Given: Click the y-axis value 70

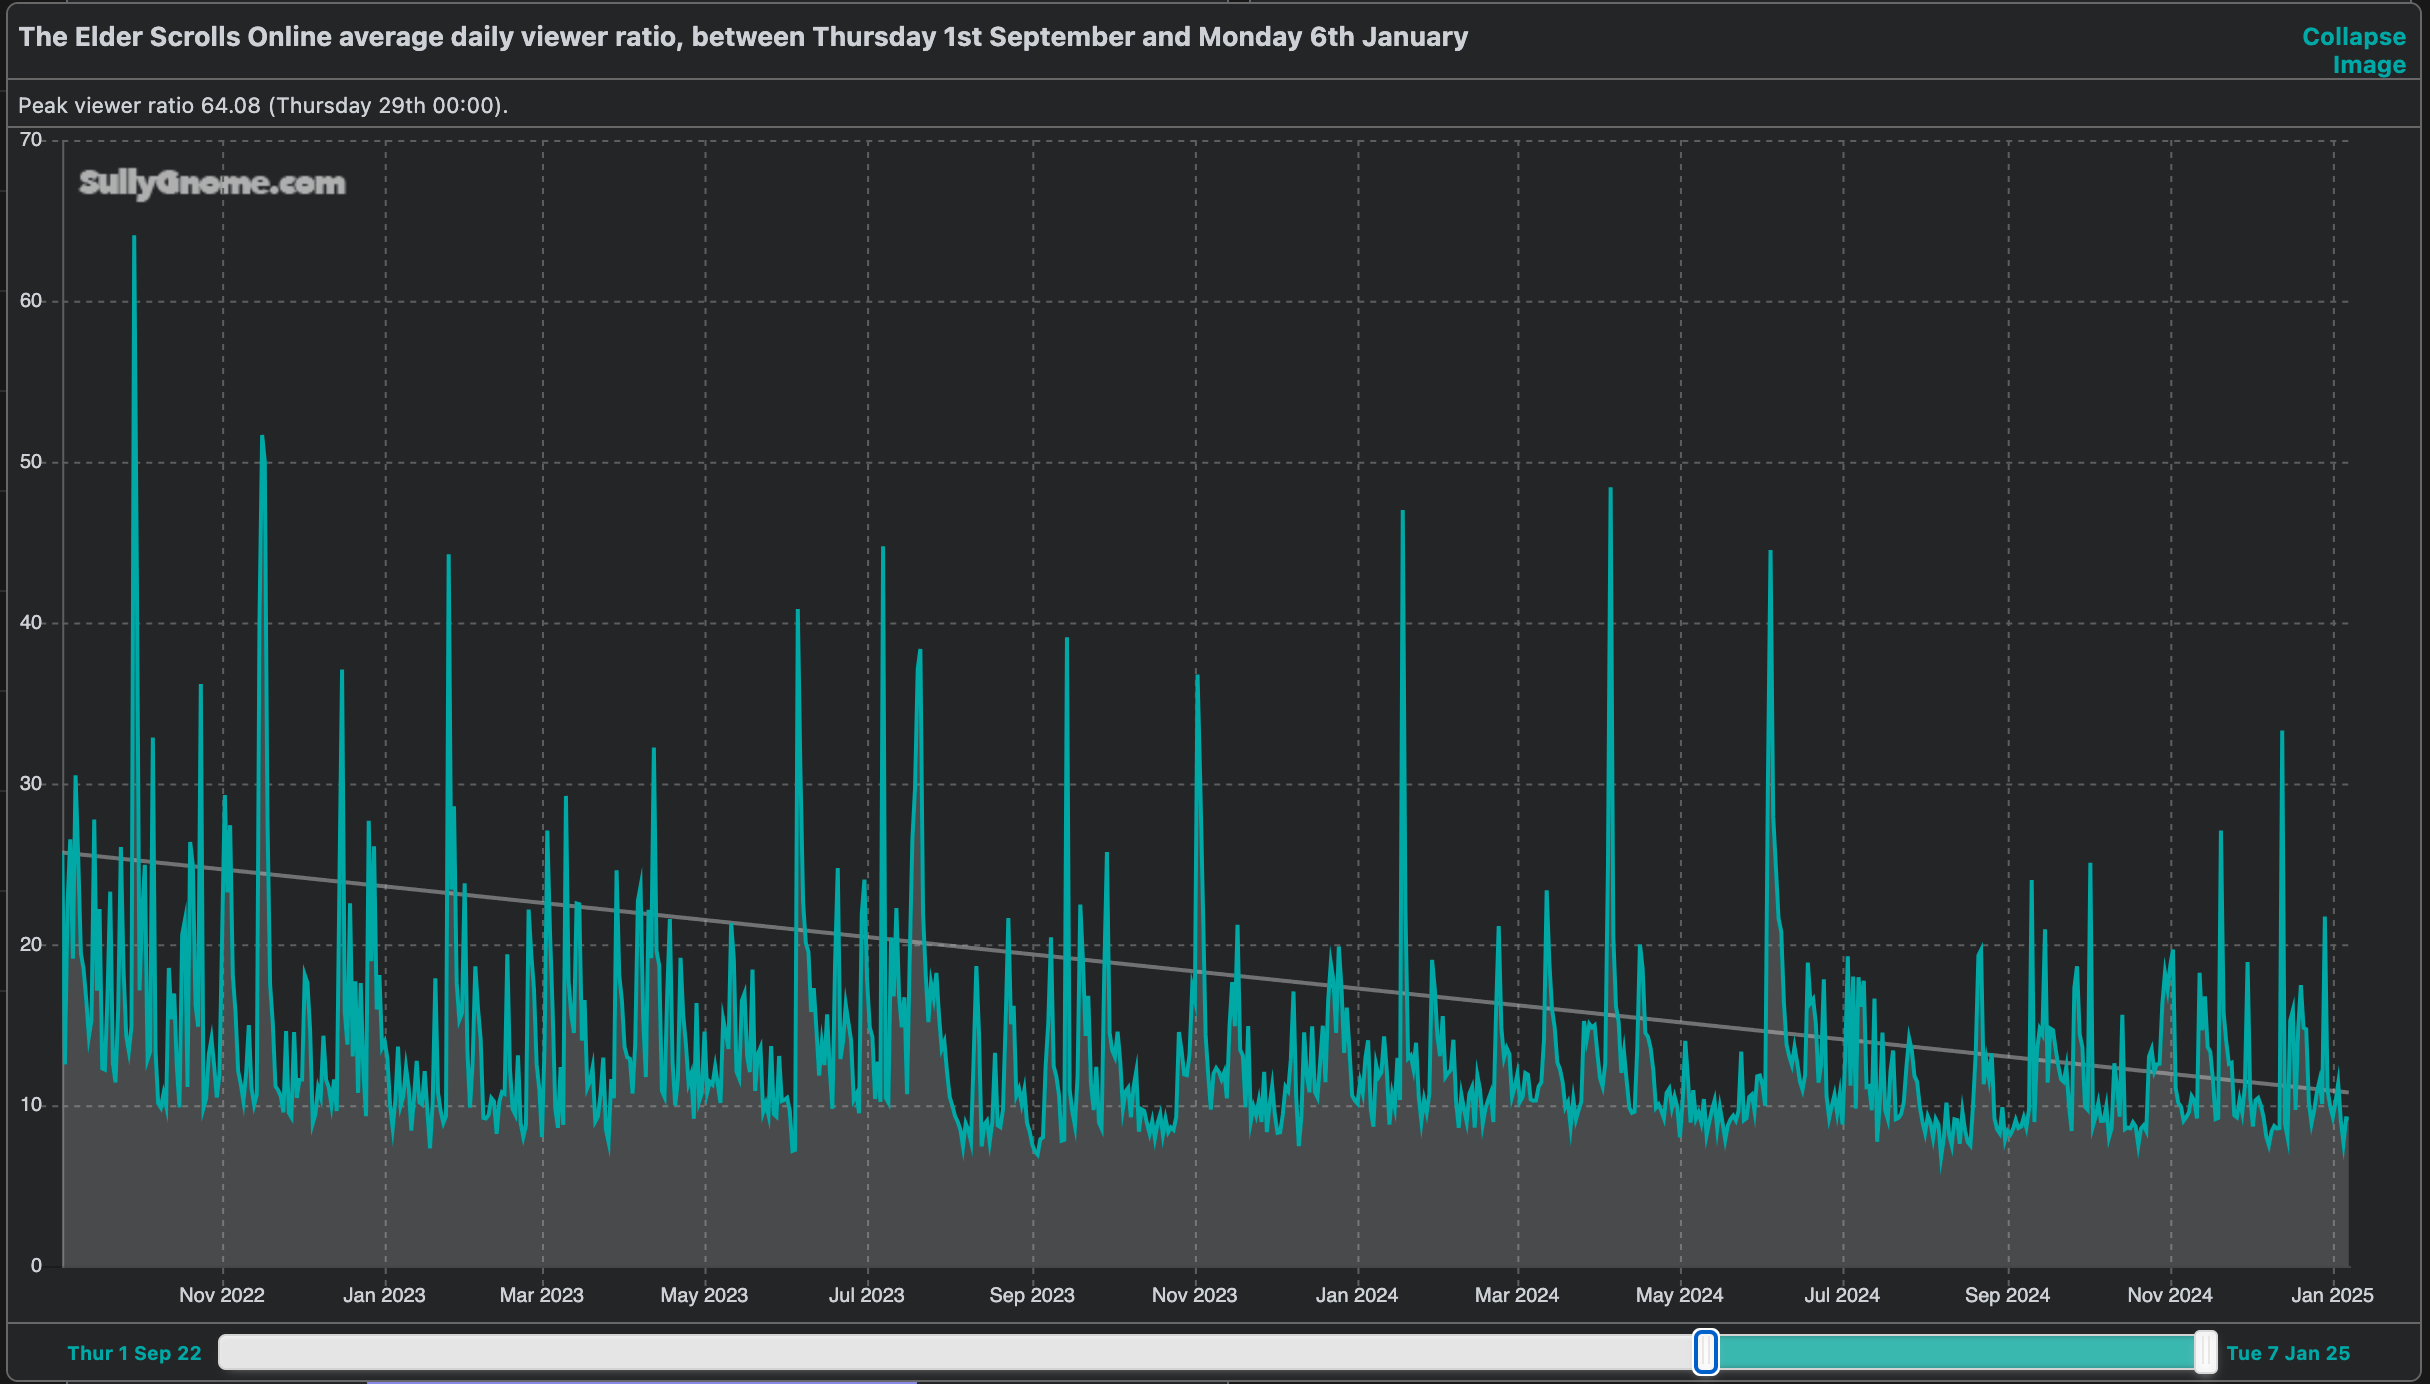Looking at the screenshot, I should pyautogui.click(x=31, y=140).
